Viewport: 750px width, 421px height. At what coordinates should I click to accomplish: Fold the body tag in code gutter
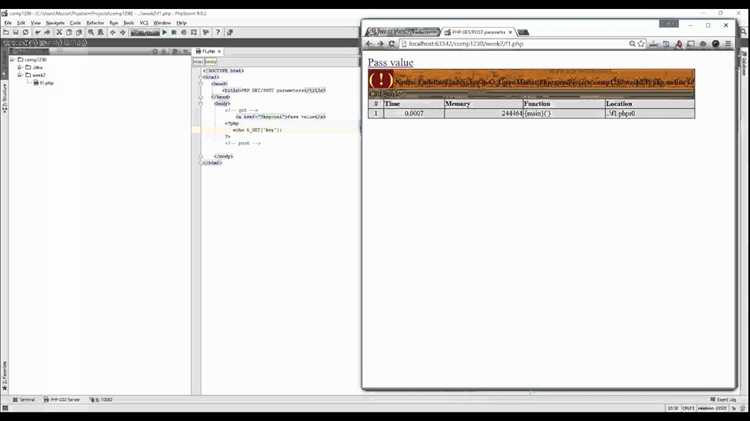(201, 103)
